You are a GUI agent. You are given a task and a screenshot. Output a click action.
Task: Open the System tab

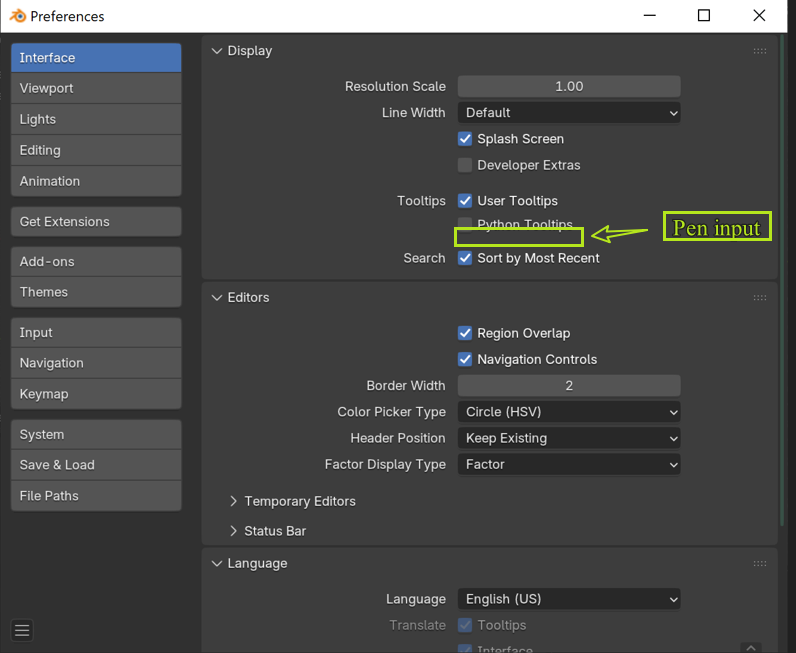96,435
